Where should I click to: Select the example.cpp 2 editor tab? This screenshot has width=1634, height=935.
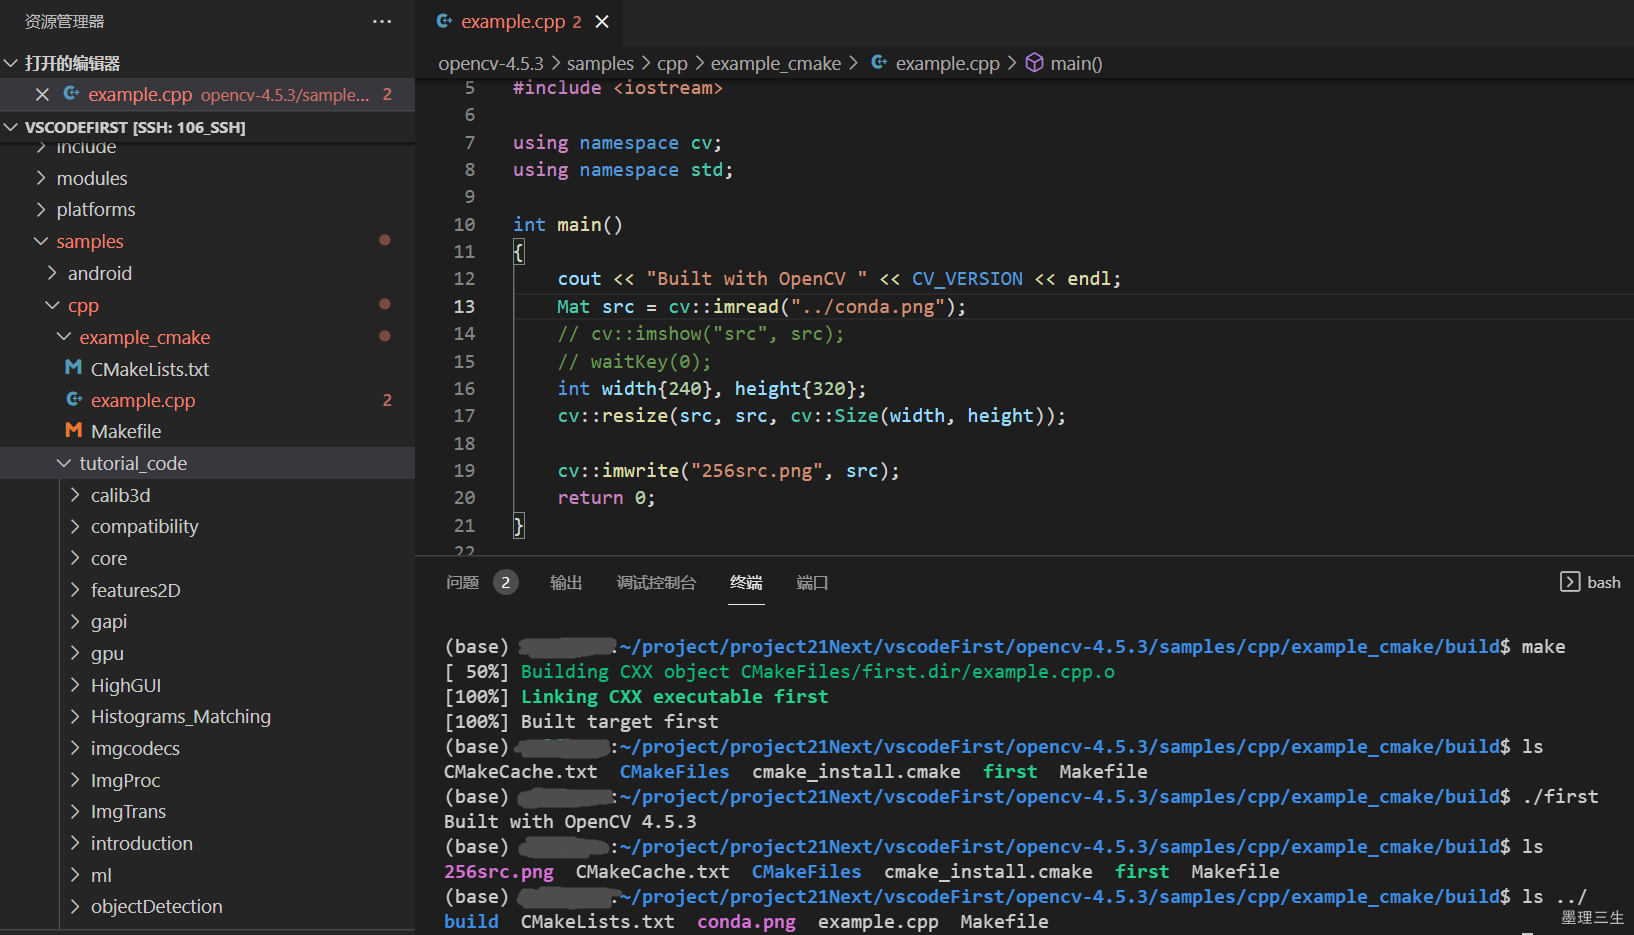tap(521, 21)
